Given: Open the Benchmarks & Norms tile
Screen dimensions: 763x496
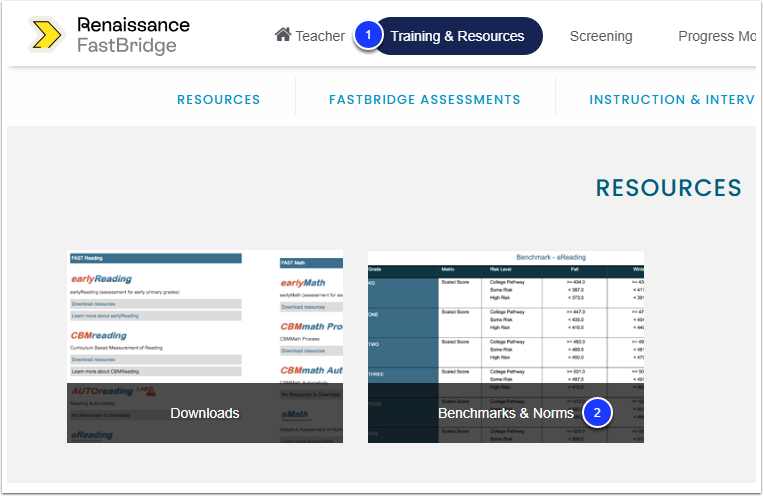Looking at the screenshot, I should pos(506,347).
